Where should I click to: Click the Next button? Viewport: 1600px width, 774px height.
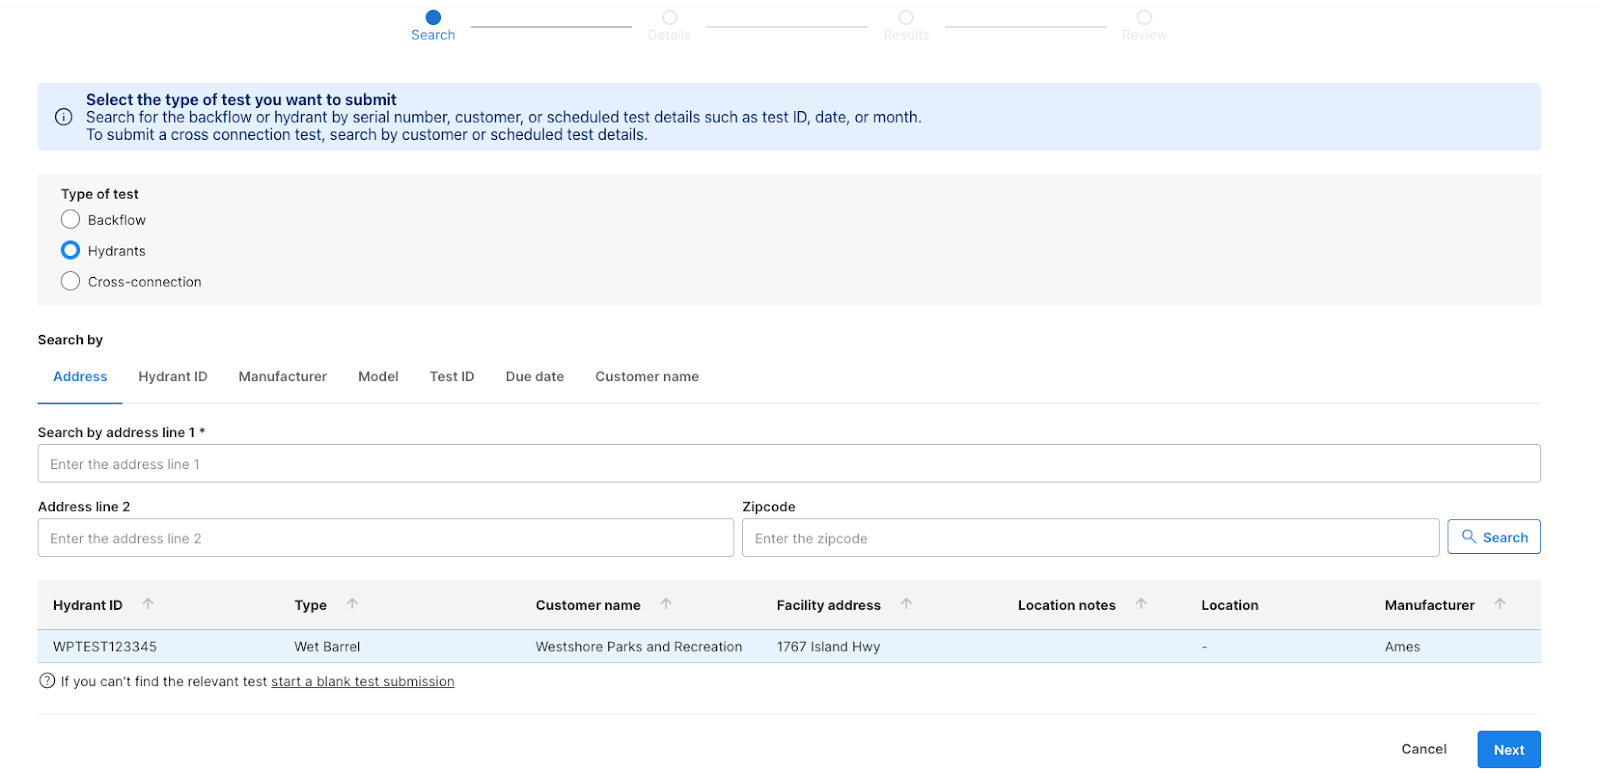[x=1508, y=749]
